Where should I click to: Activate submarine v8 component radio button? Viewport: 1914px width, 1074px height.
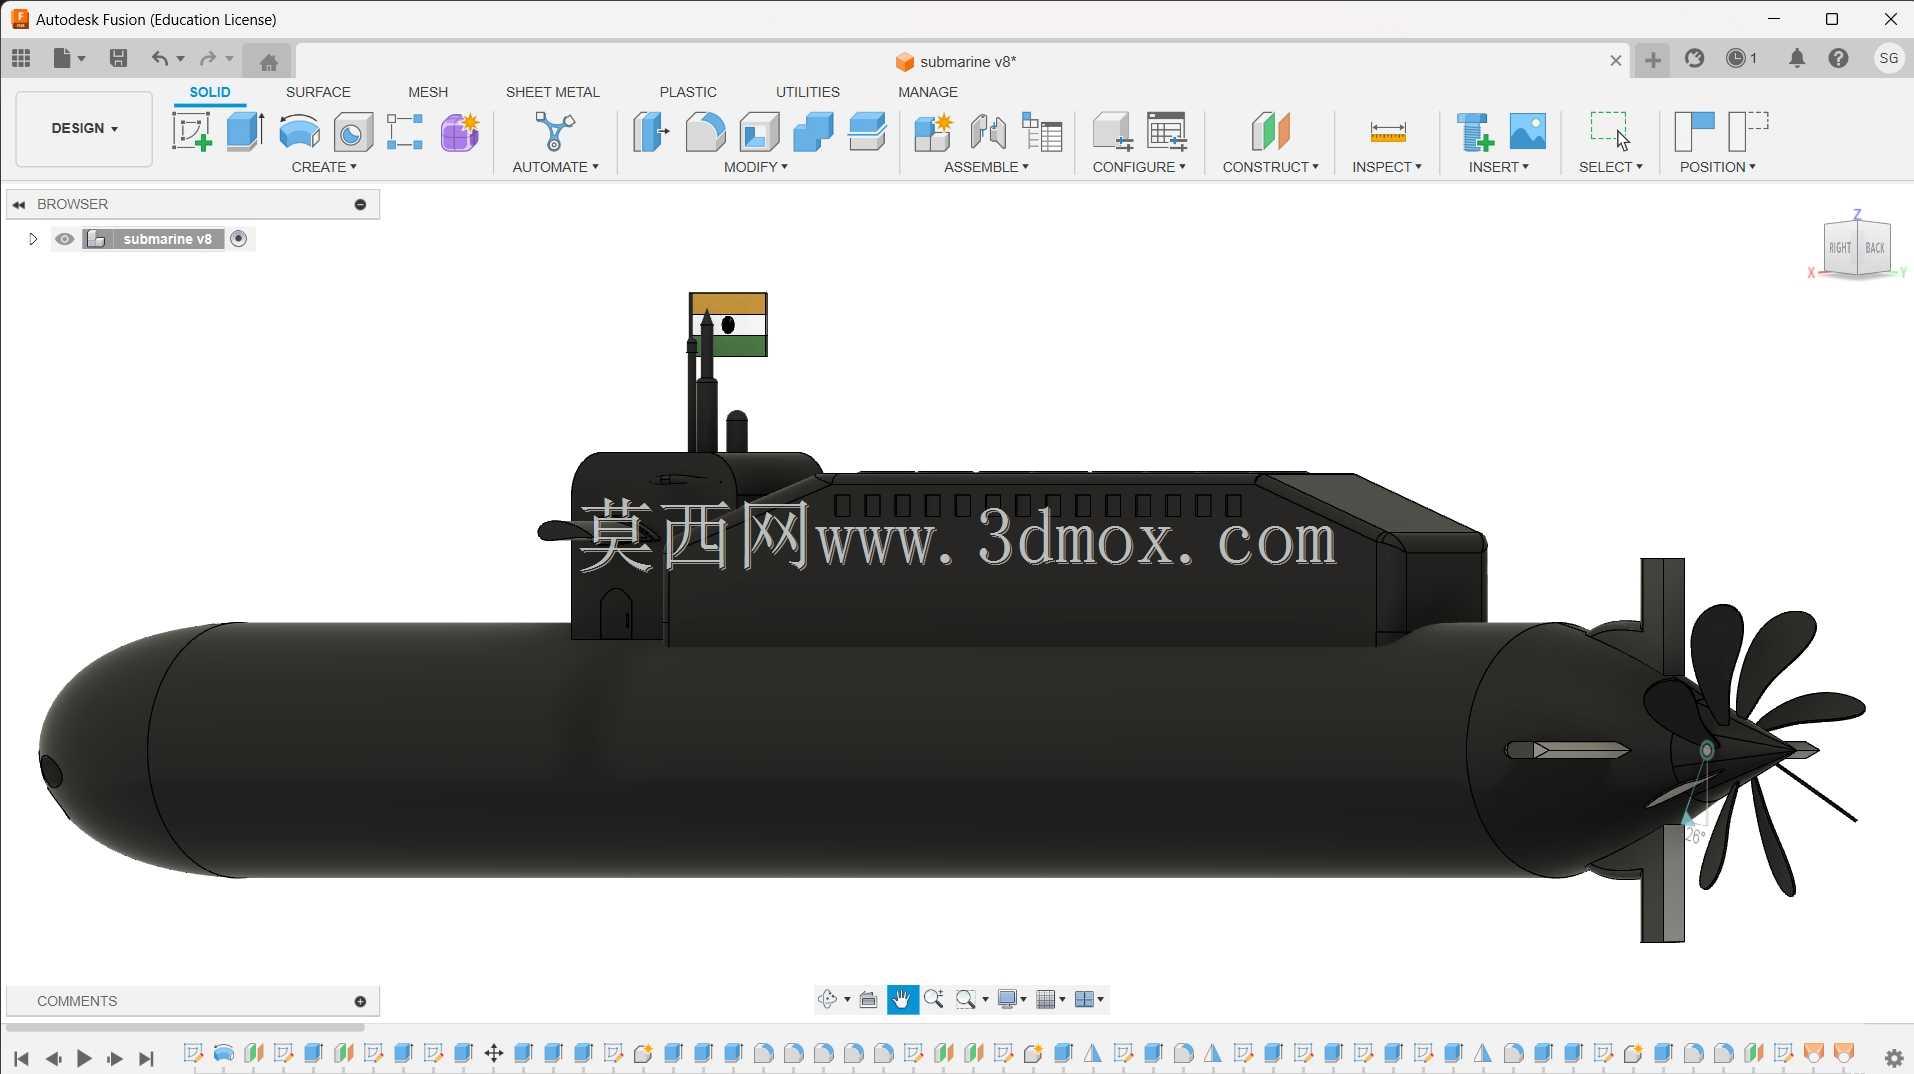(x=239, y=239)
